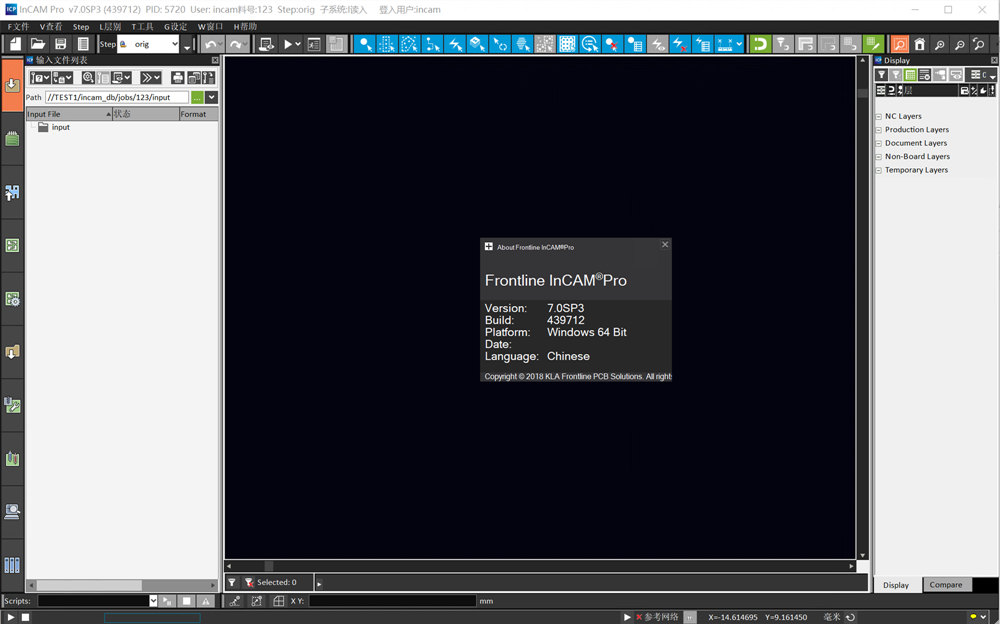Open the Step dropdown showing orig
Viewport: 1000px width, 624px height.
click(x=148, y=44)
